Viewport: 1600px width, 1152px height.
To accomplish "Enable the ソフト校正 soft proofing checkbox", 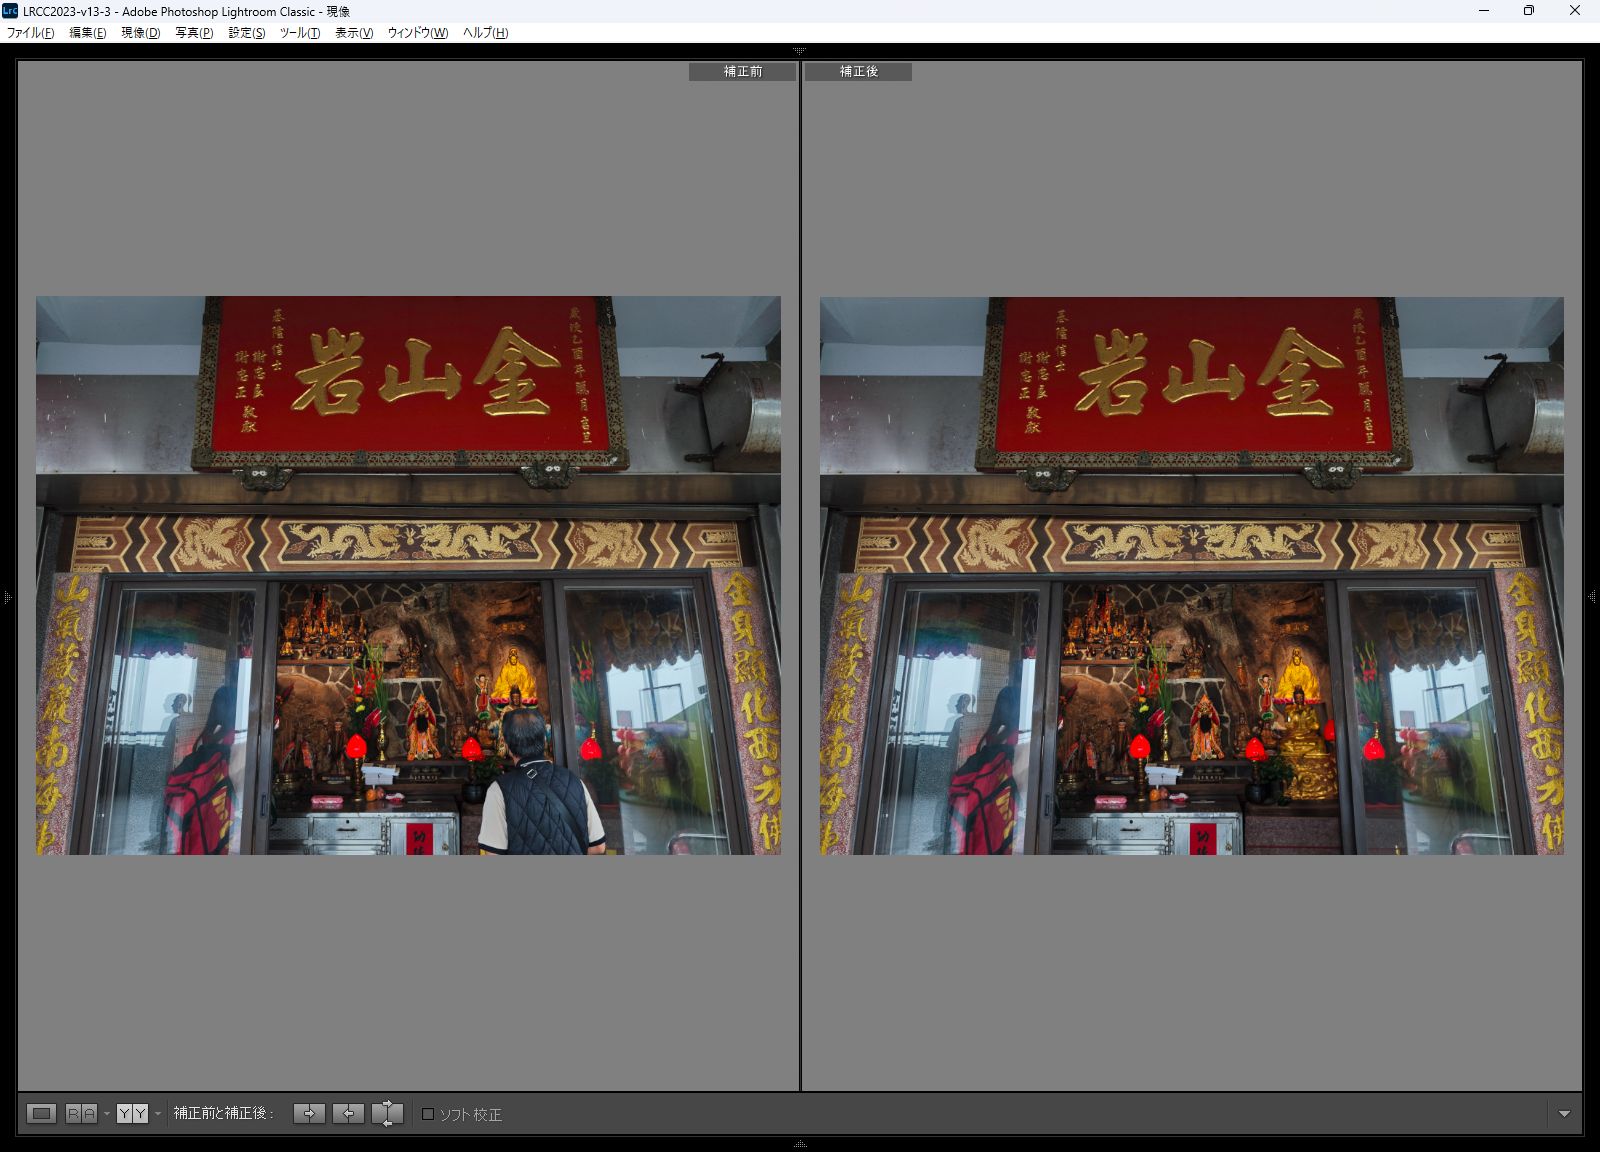I will tap(428, 1114).
